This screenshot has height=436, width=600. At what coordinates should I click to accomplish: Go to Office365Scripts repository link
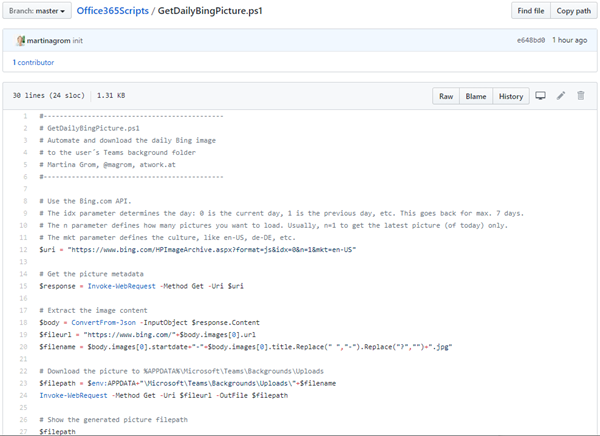coord(115,10)
